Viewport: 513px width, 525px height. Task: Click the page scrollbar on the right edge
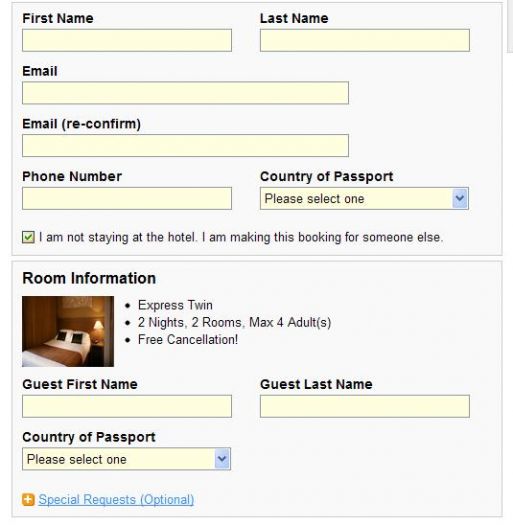(510, 26)
